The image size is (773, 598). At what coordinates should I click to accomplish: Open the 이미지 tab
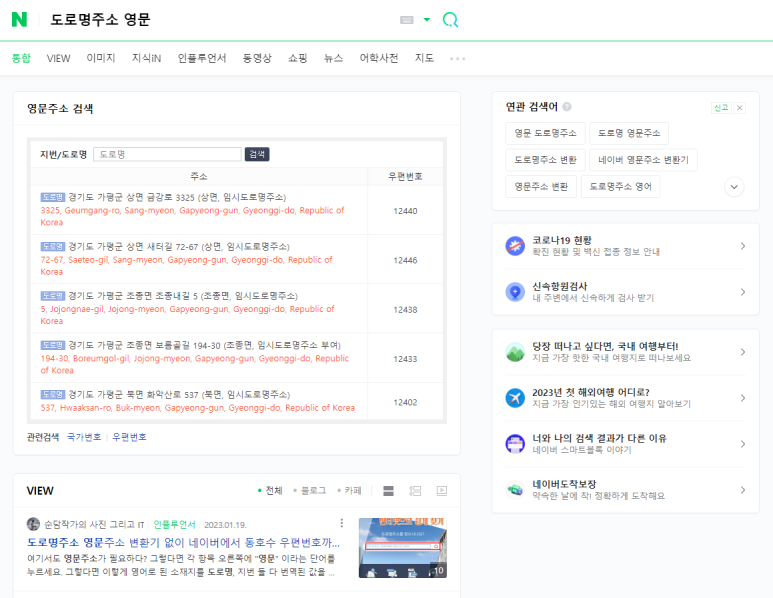tap(101, 58)
